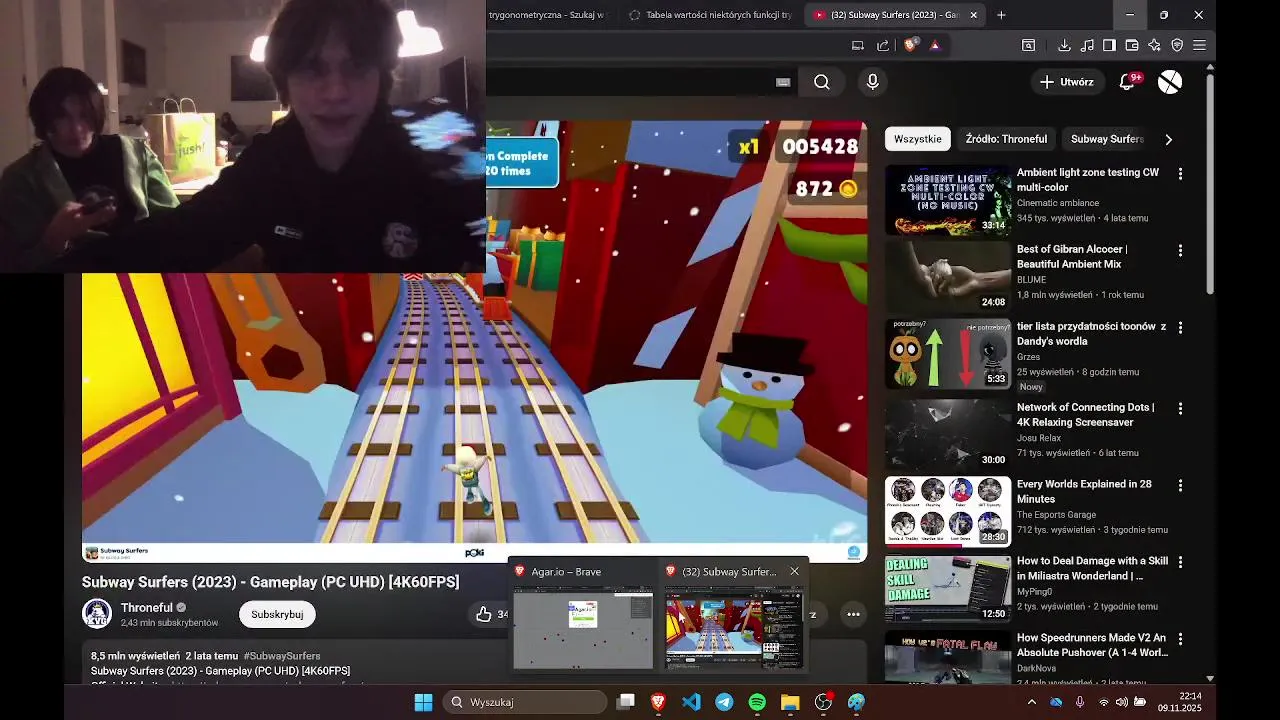
Task: Open the Leo AI sparkle icon
Action: (1154, 45)
